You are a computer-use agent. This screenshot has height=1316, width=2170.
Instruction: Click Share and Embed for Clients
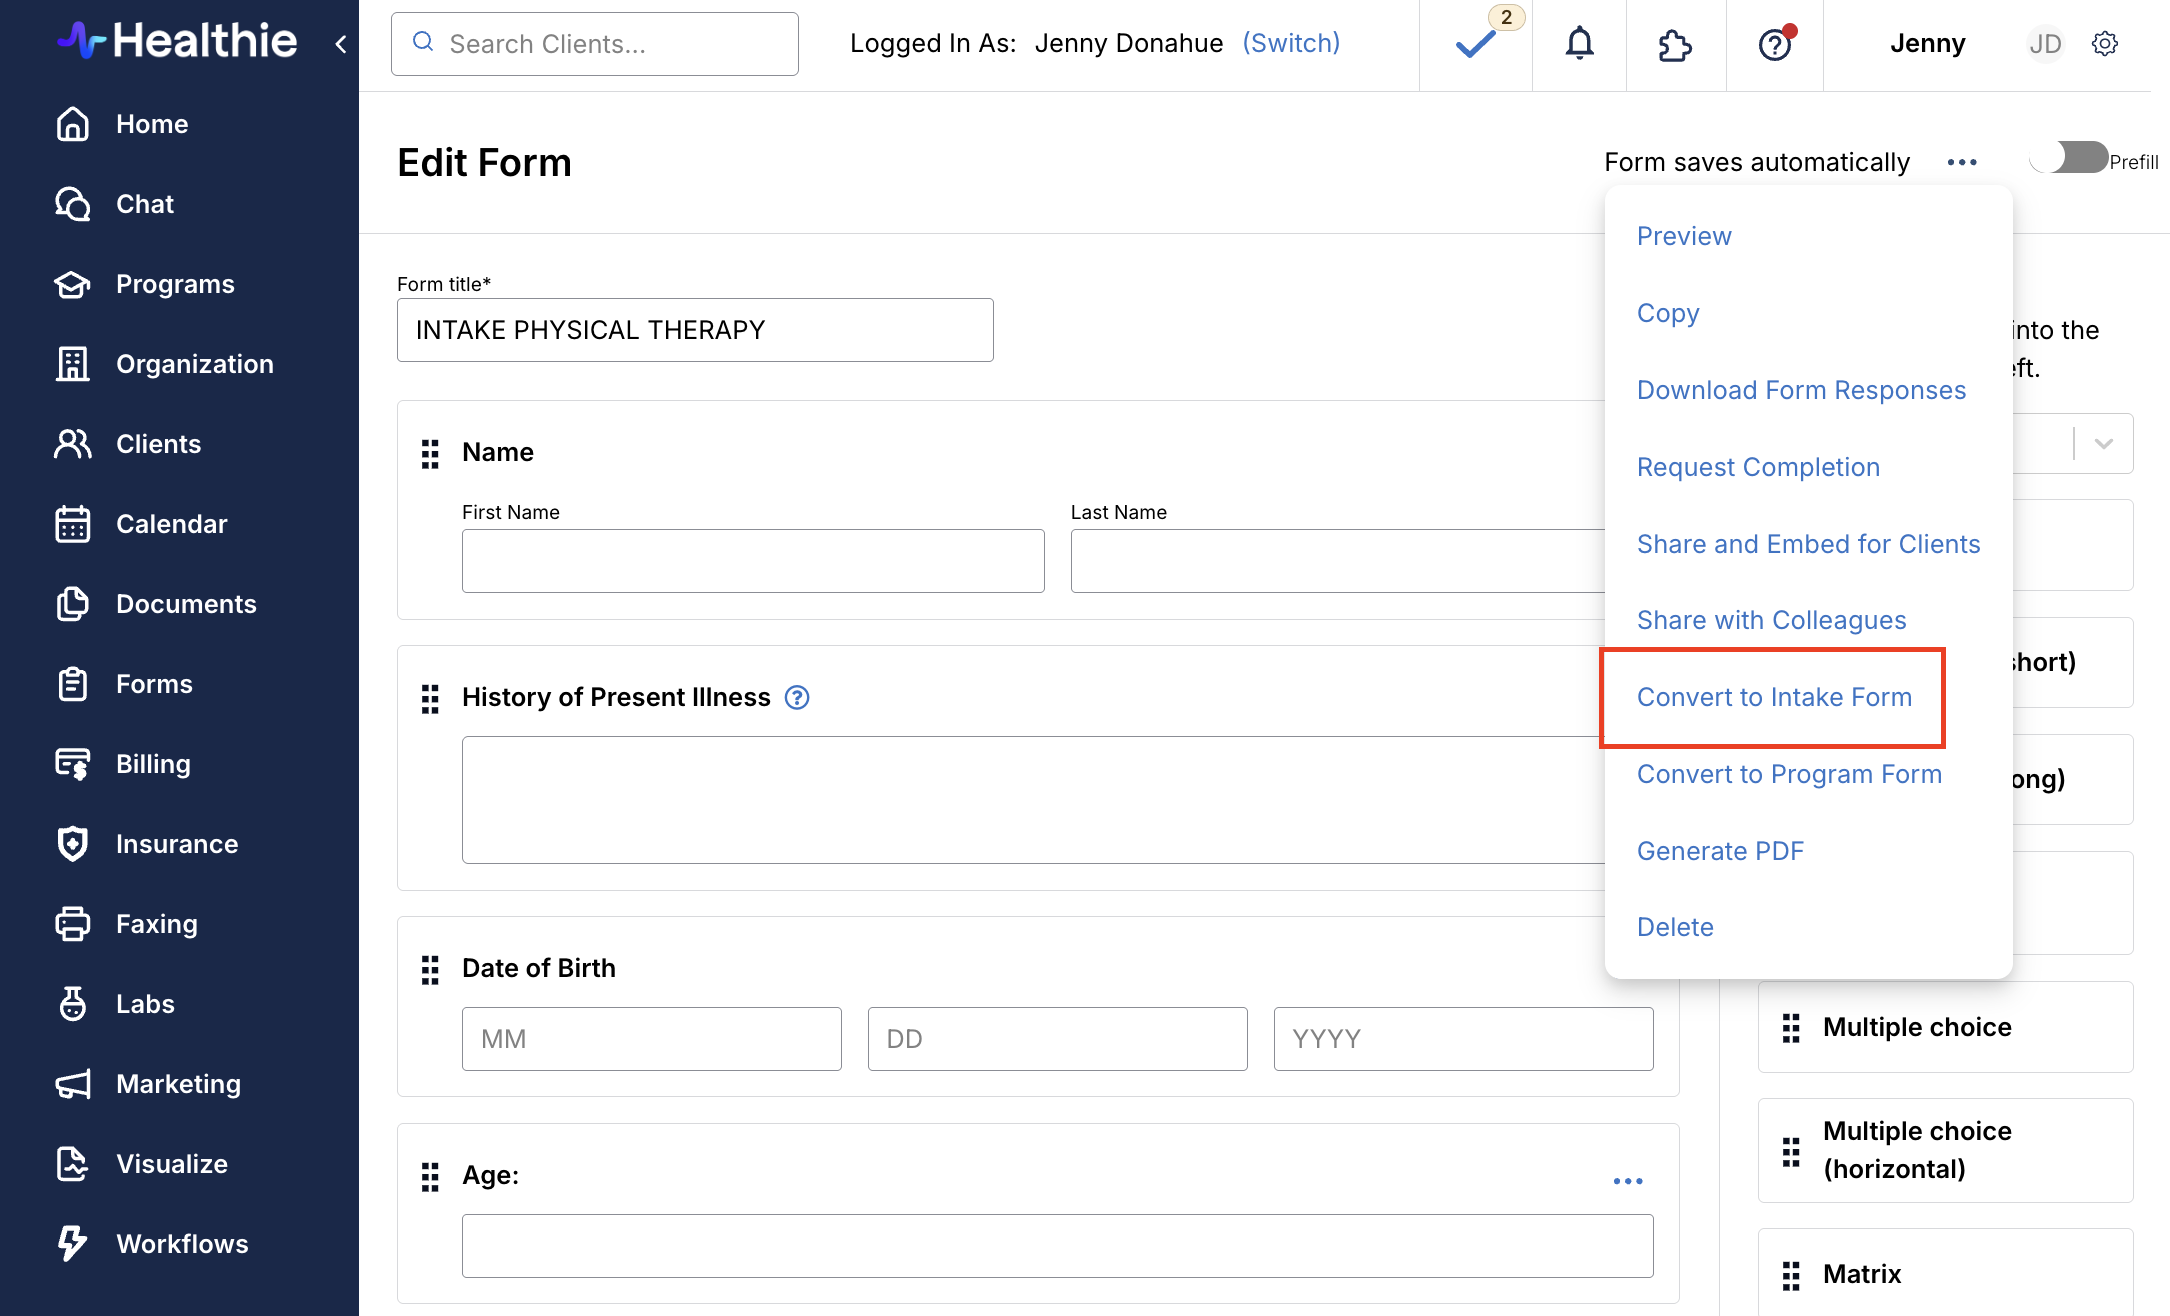1807,544
